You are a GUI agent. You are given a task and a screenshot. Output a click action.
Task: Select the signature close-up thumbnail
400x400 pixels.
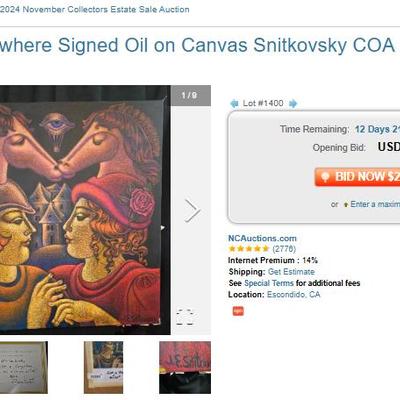(x=185, y=367)
